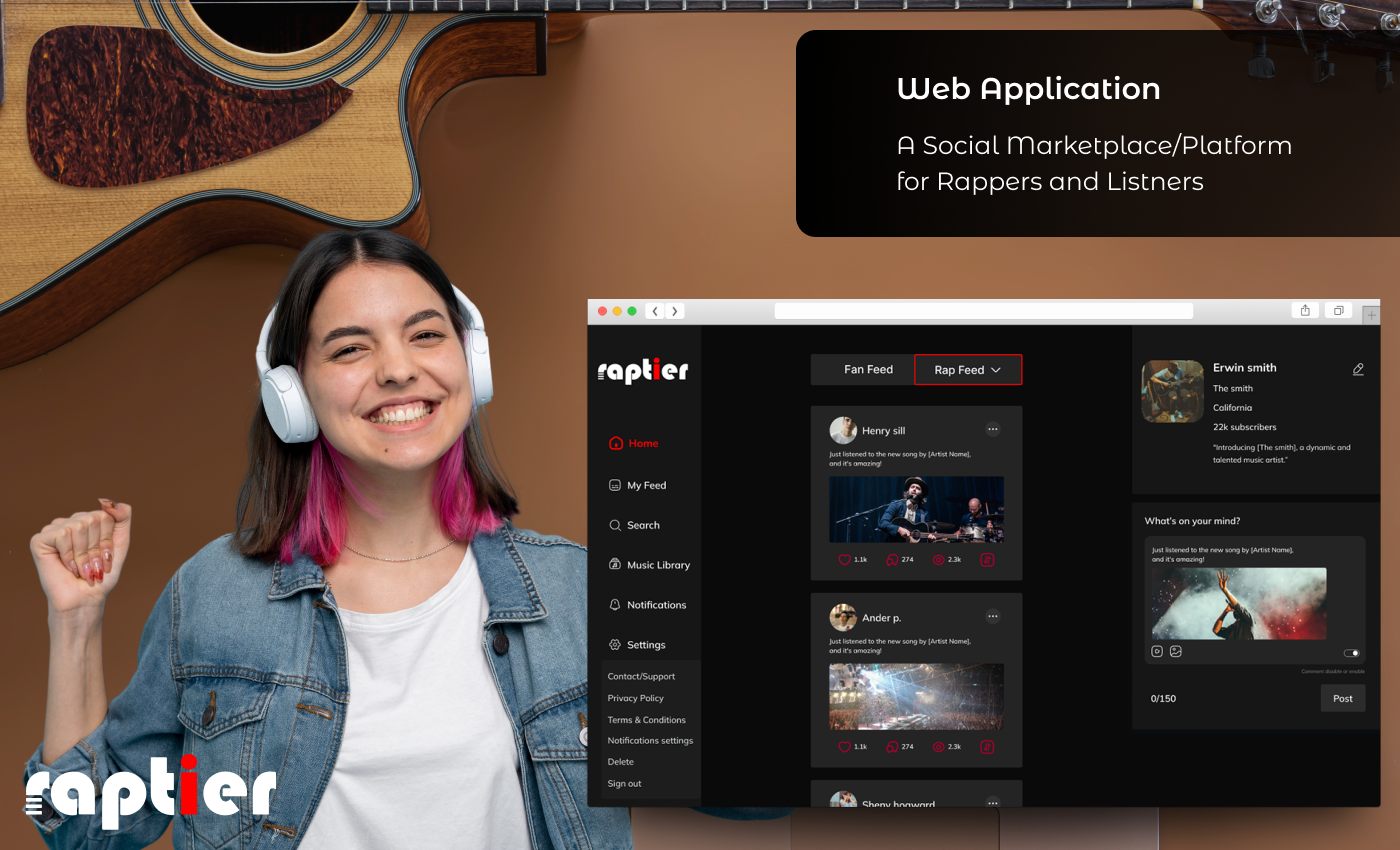This screenshot has height=850, width=1400.
Task: Attach a video in the post composer
Action: (x=1157, y=652)
